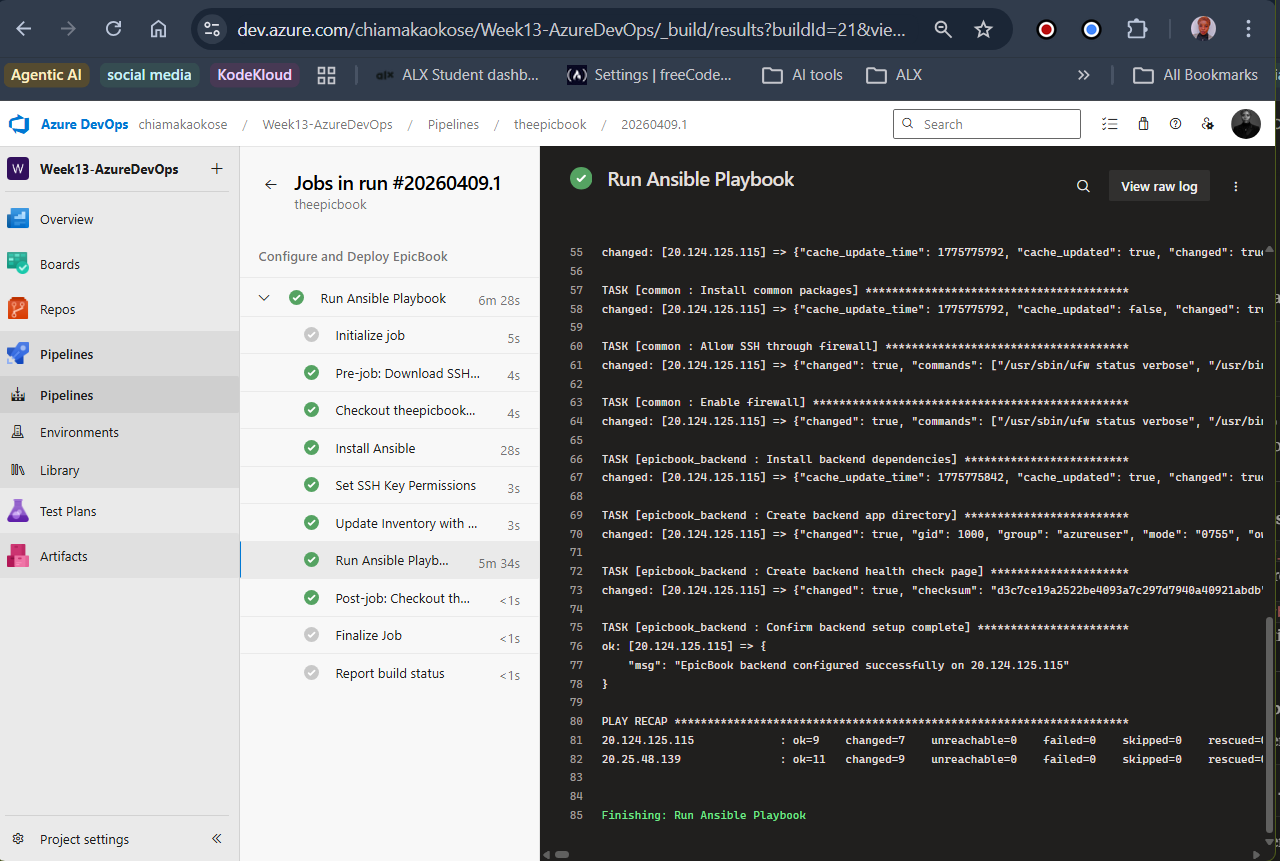Click the plus icon next to Week13-AzureDevOps
1280x861 pixels.
pyautogui.click(x=217, y=168)
